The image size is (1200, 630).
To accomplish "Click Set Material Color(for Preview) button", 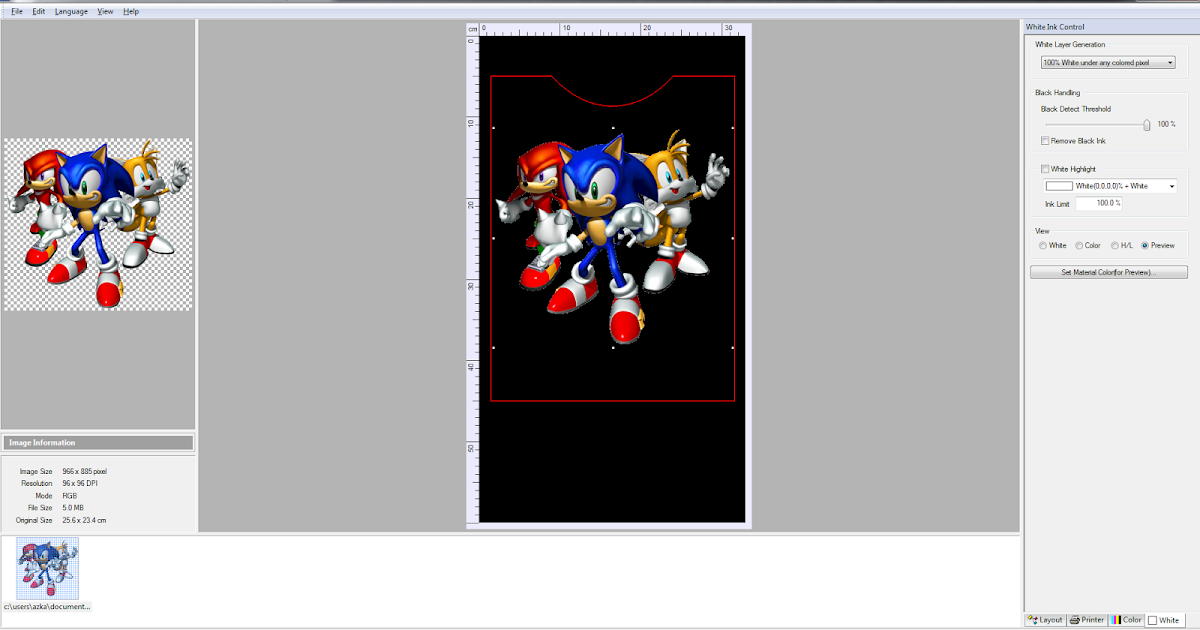I will [x=1109, y=272].
